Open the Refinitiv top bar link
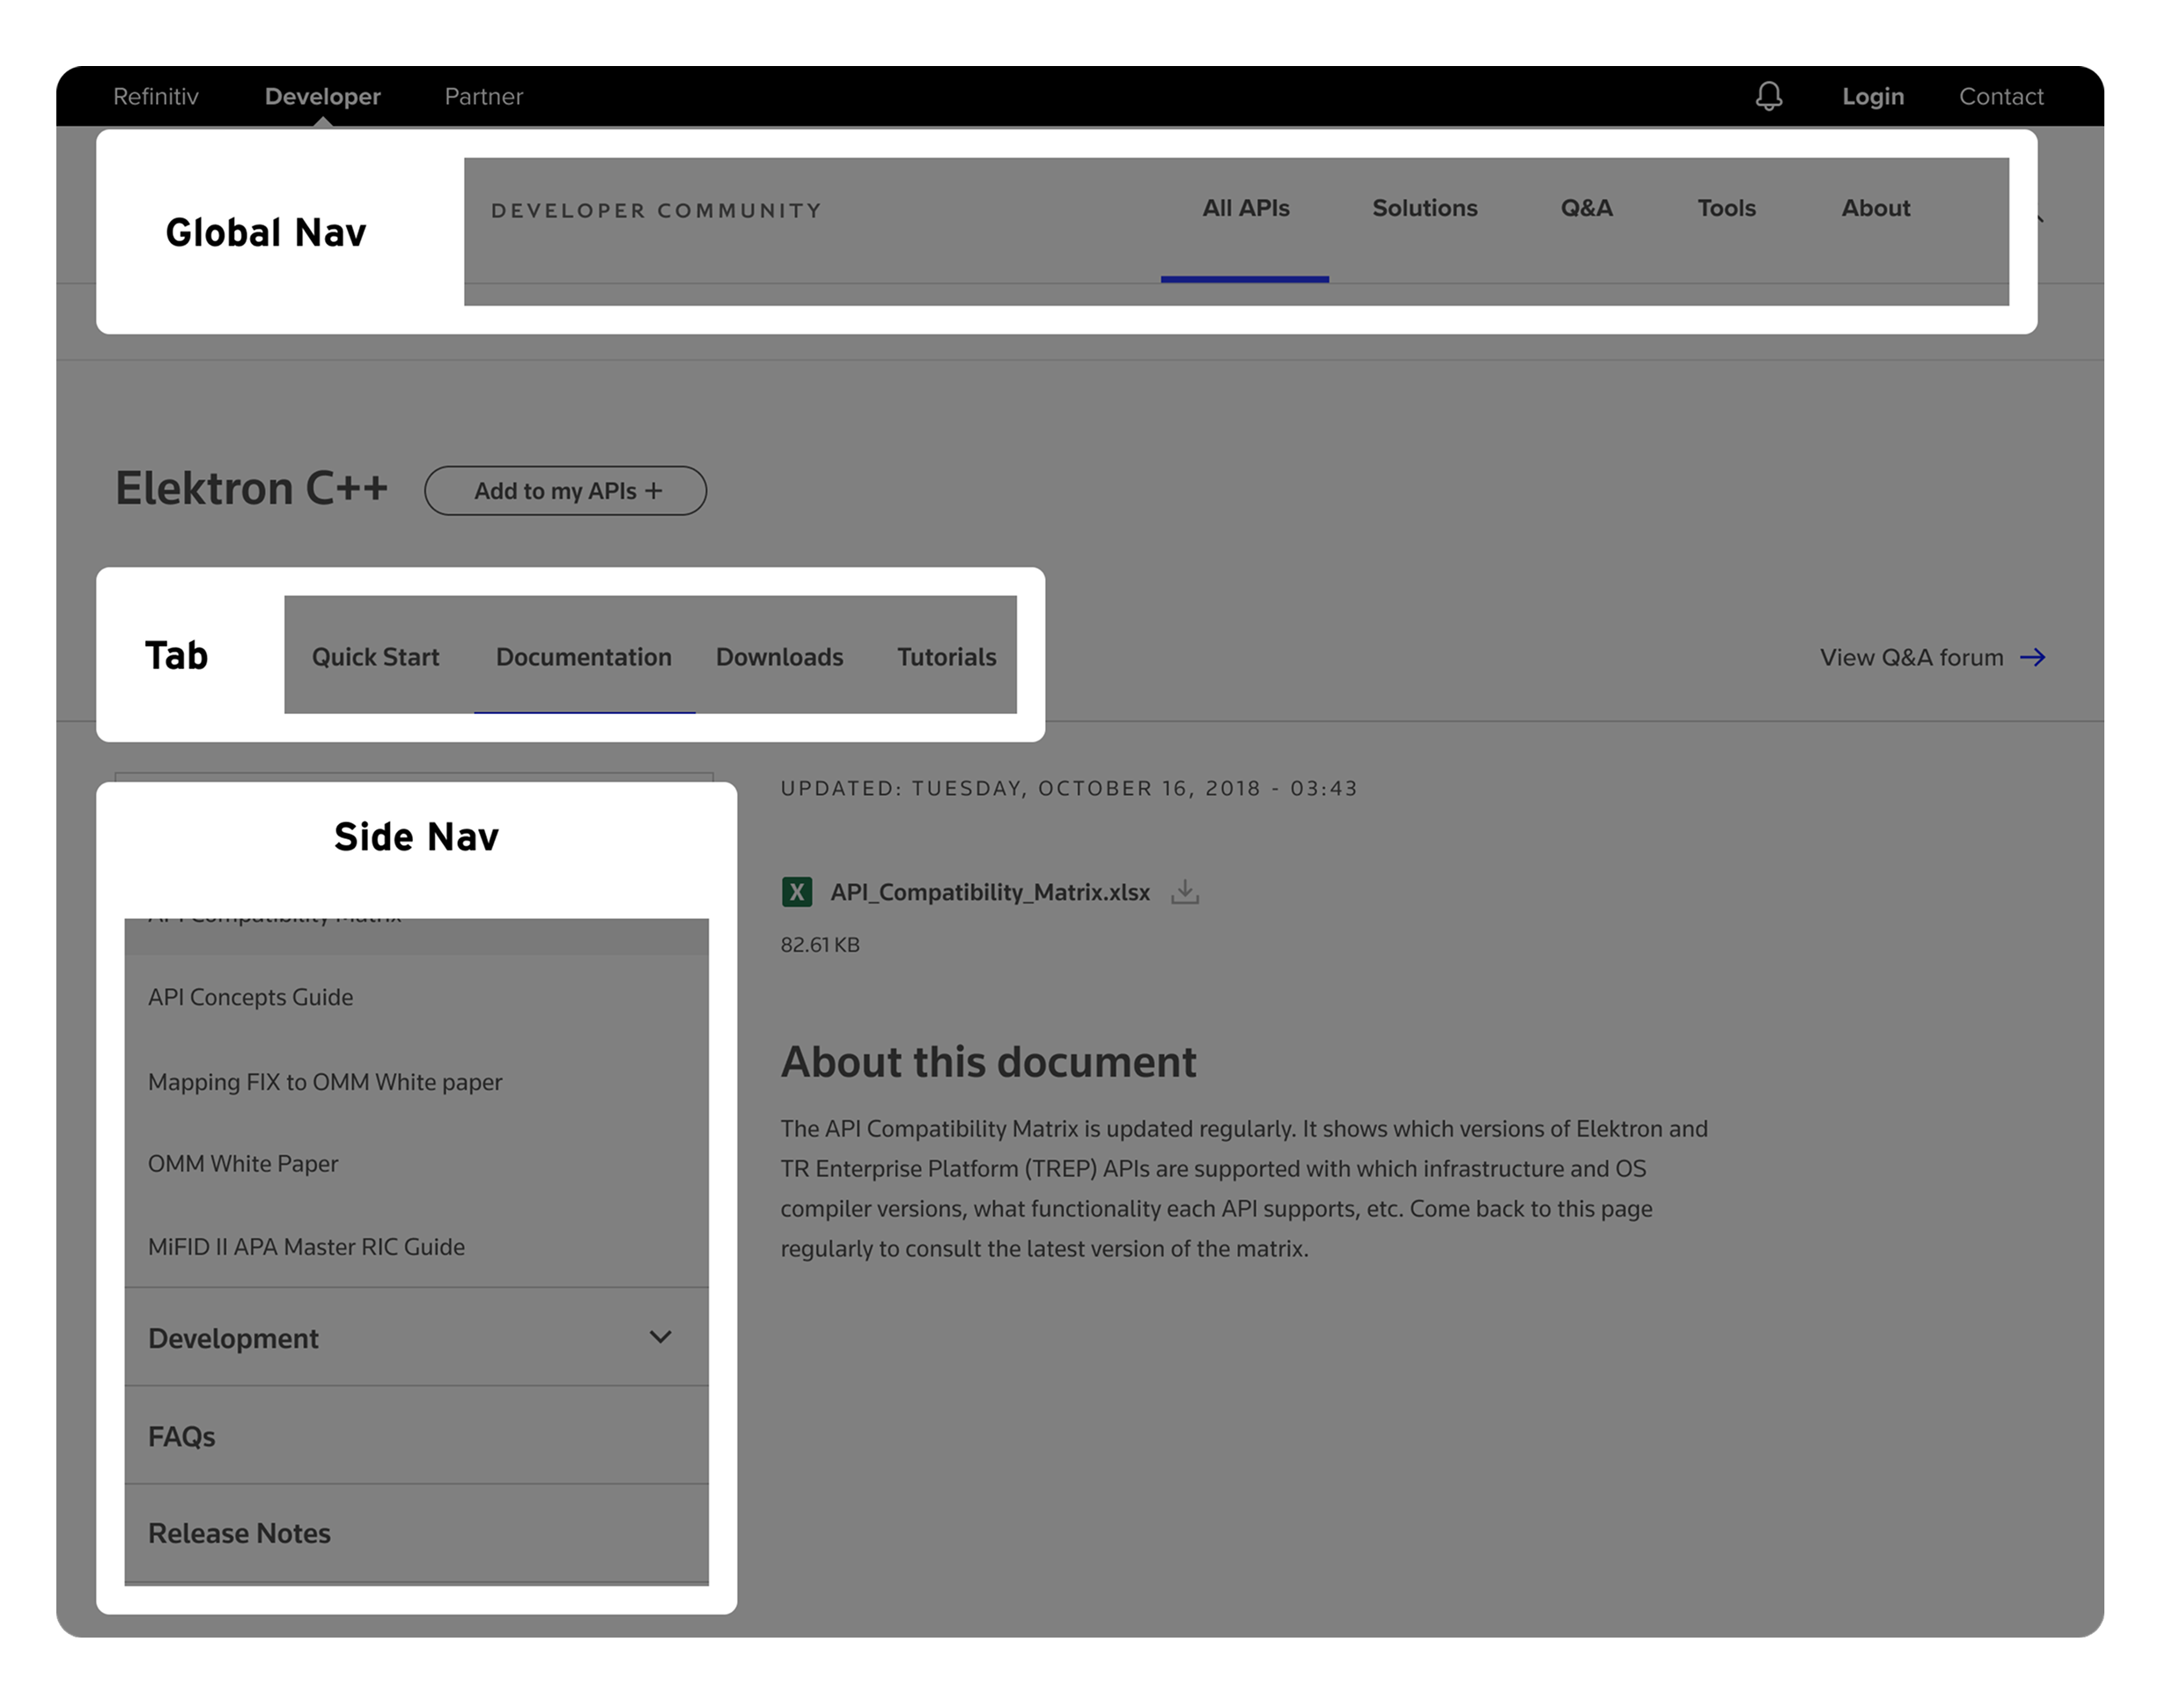The width and height of the screenshot is (2166, 1708). 156,96
